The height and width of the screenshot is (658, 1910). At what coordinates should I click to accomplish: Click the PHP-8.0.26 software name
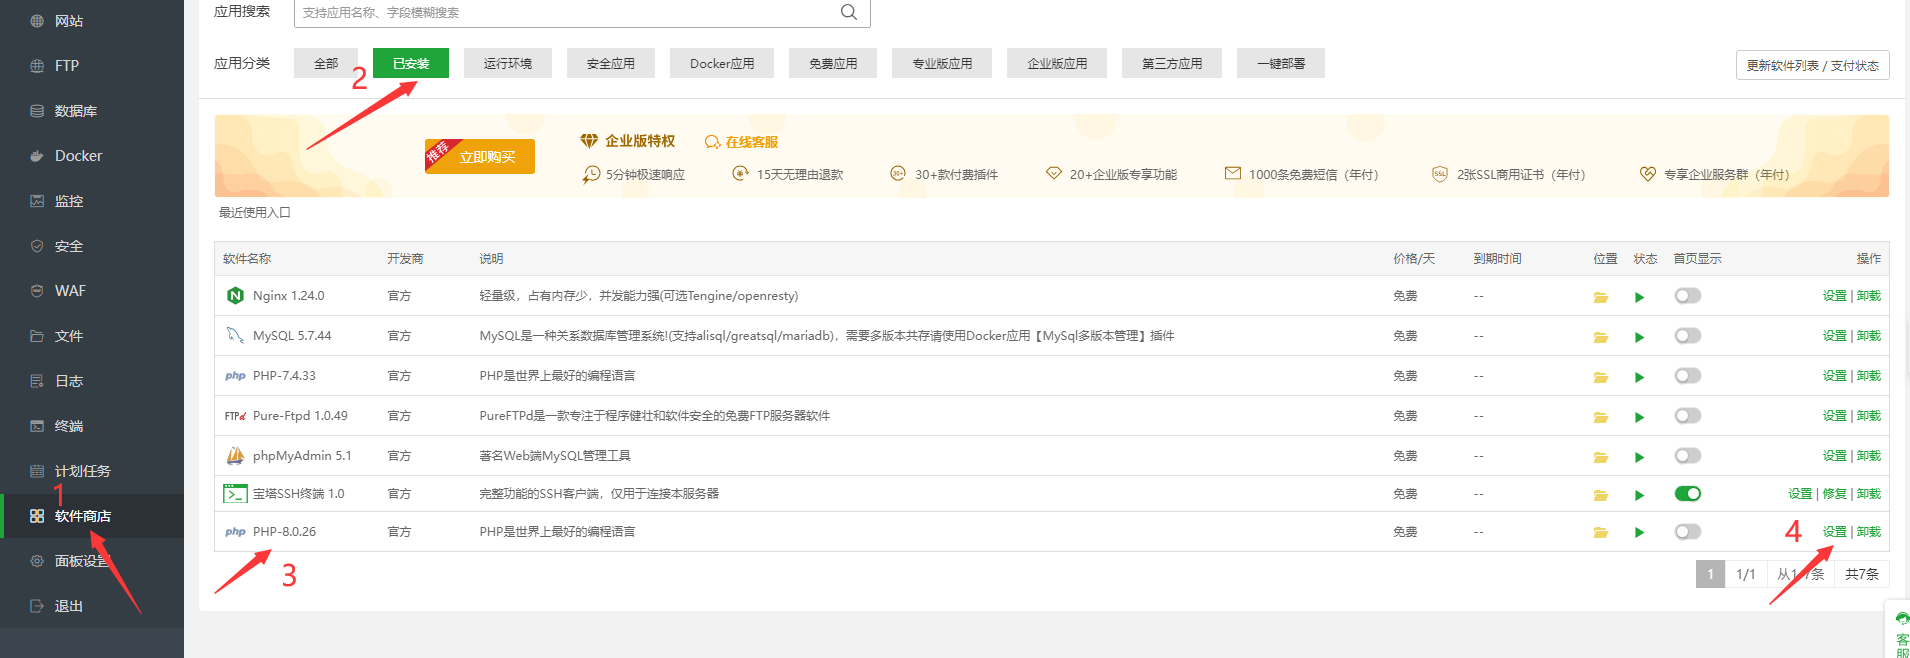click(284, 532)
